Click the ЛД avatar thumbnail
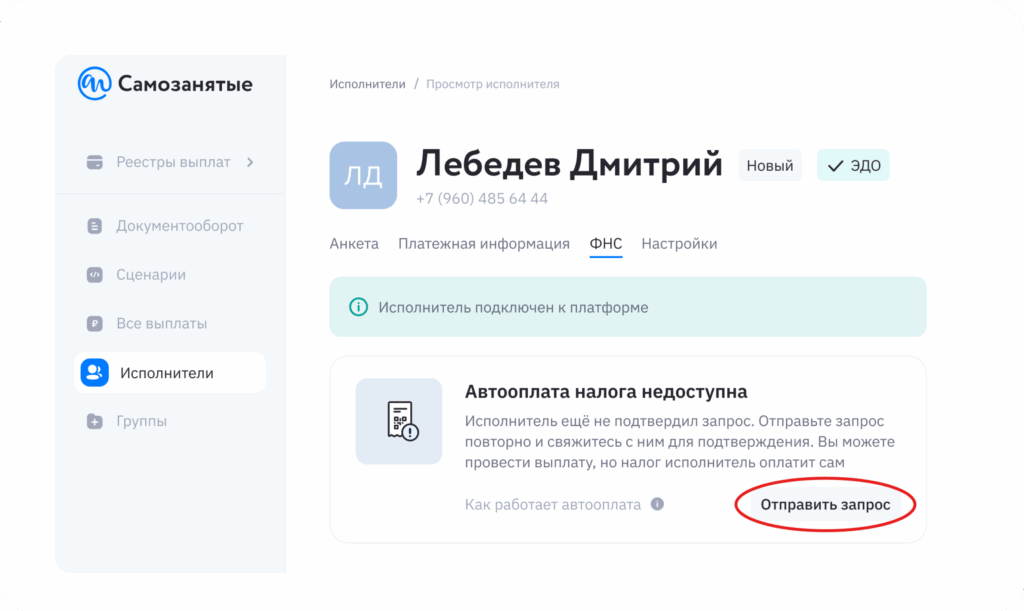Screen dimensions: 1024x611 click(363, 175)
